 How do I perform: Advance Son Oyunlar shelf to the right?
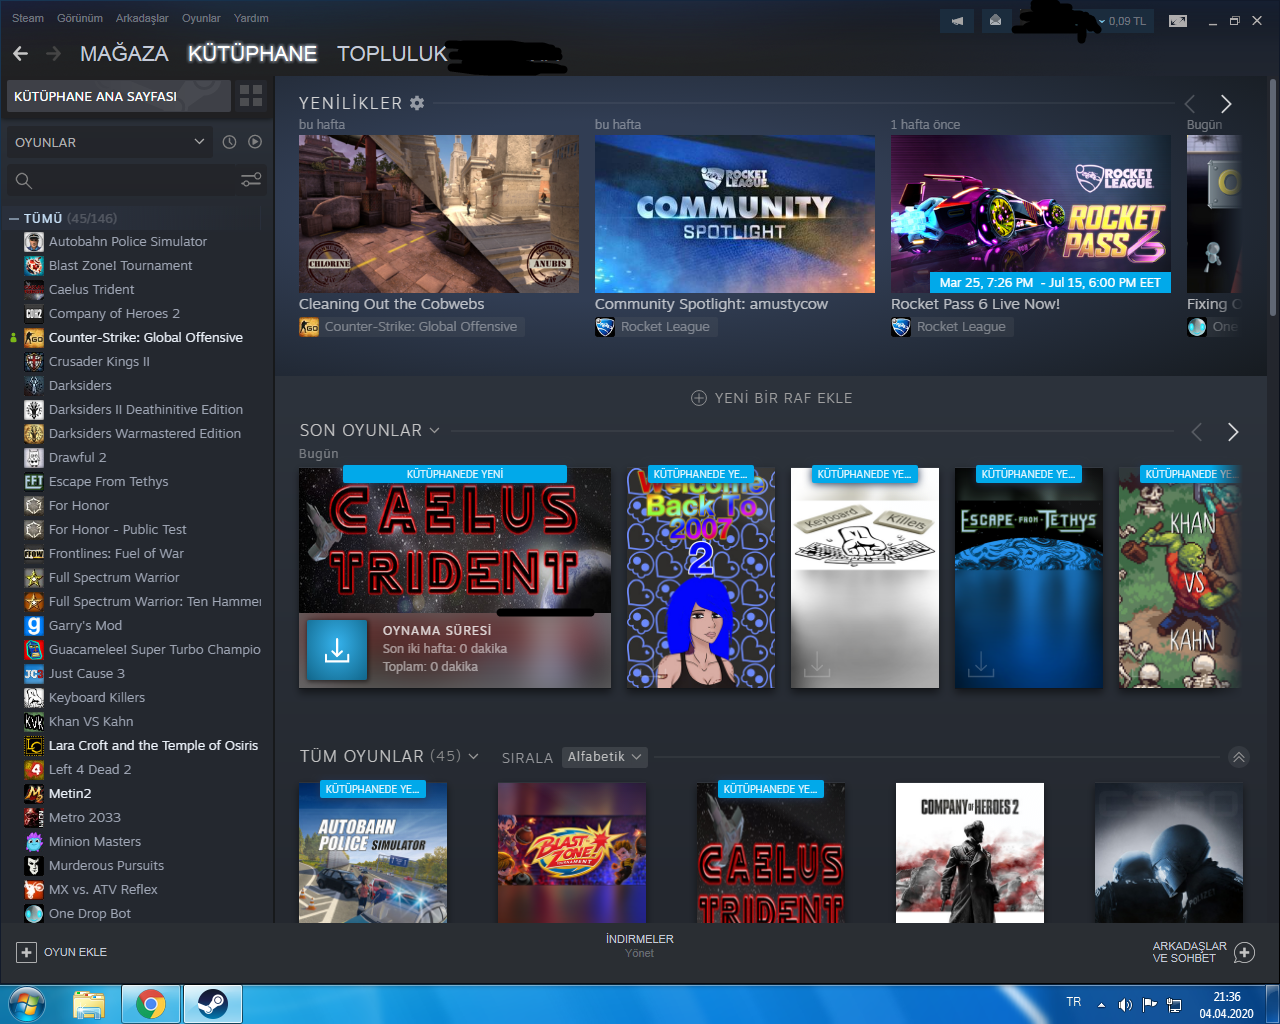coord(1232,432)
